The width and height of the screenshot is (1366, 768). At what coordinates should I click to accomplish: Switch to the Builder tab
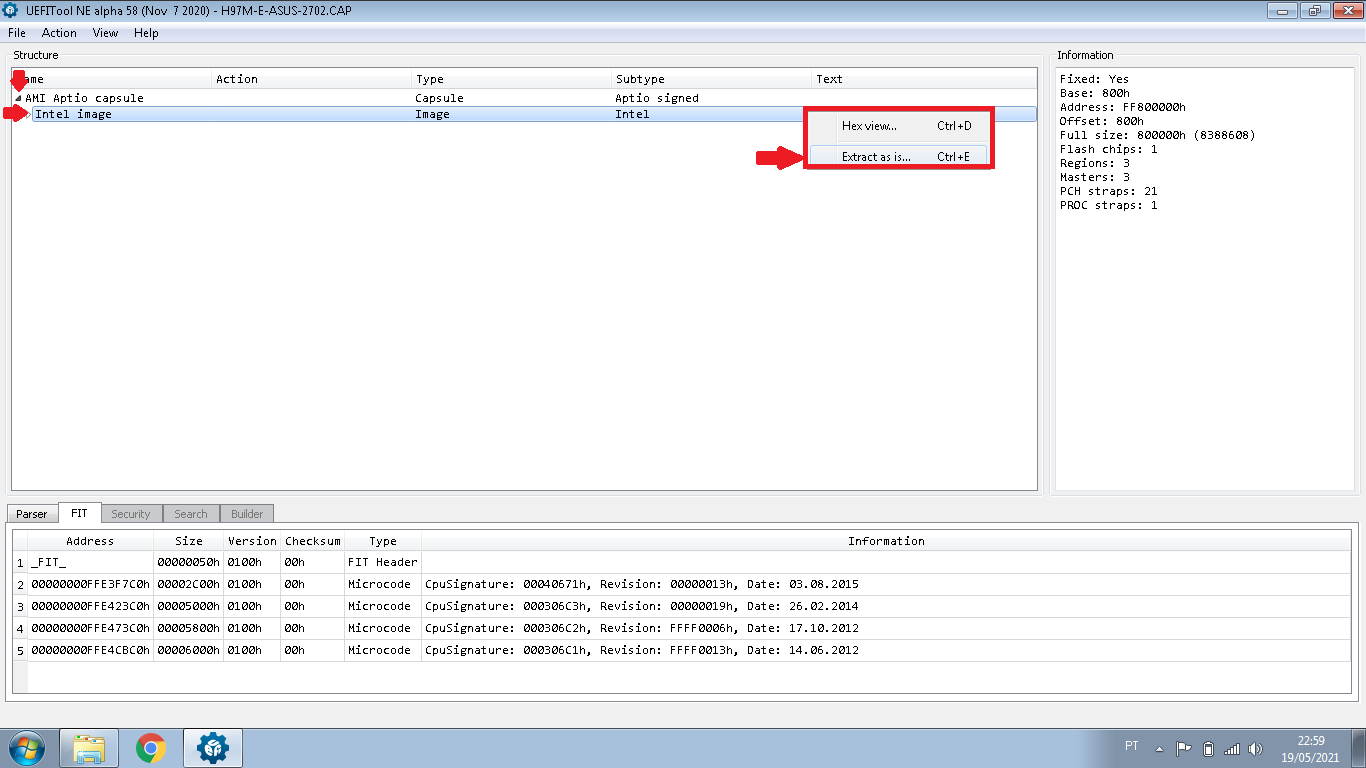(x=247, y=514)
